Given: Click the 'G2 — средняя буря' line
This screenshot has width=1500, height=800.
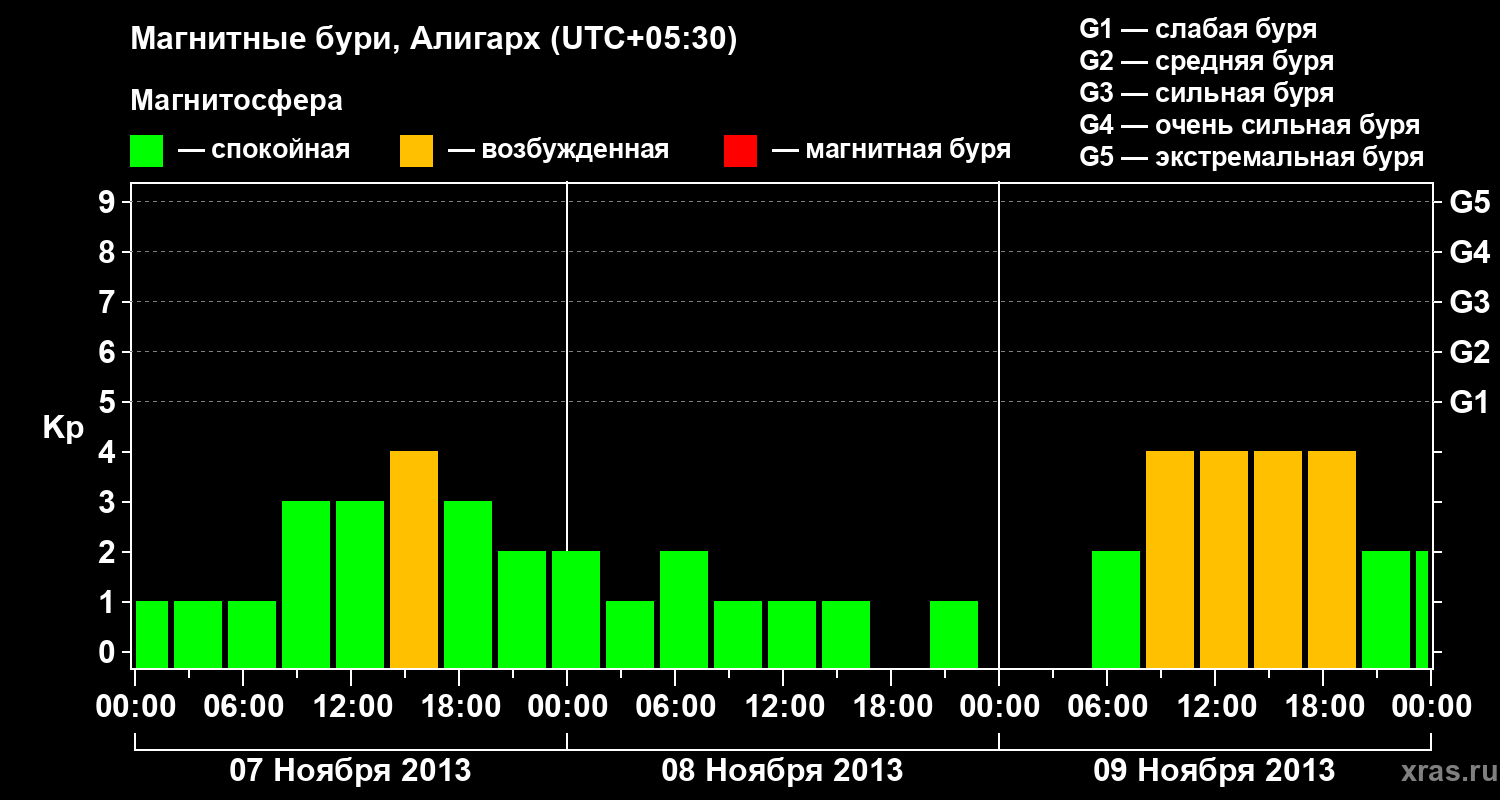Looking at the screenshot, I should 1207,61.
